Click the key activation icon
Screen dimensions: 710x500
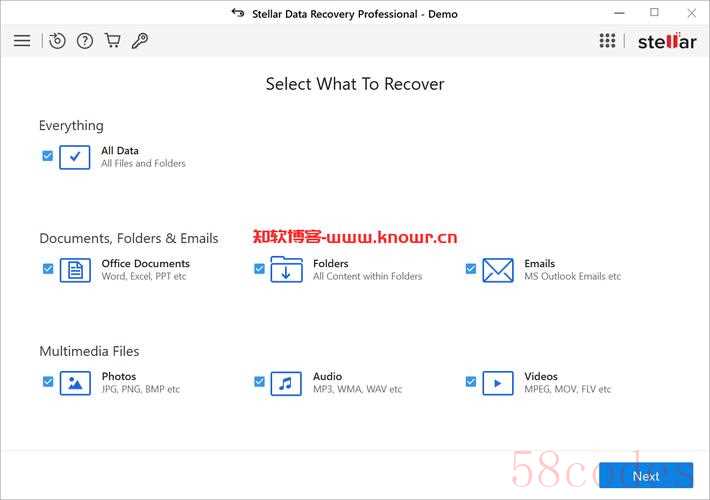click(139, 41)
